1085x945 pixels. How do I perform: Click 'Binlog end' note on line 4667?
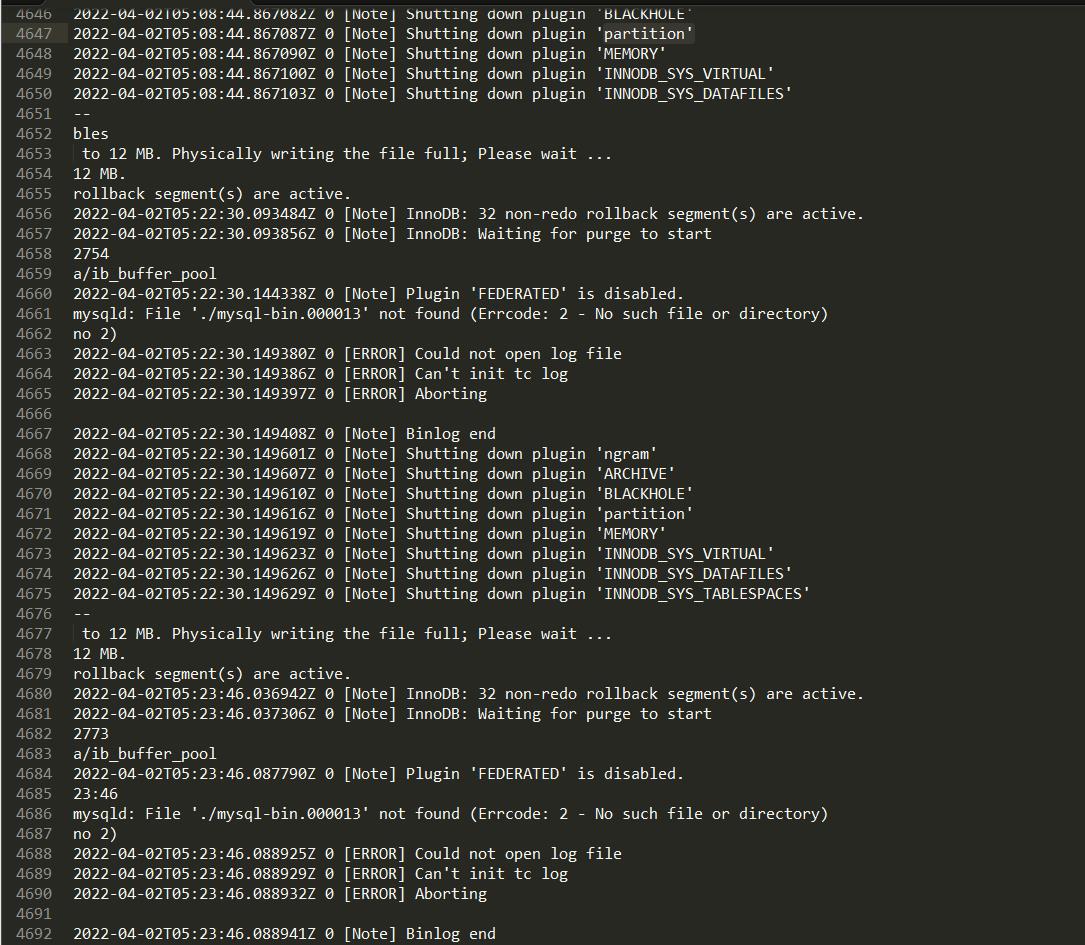(x=450, y=434)
